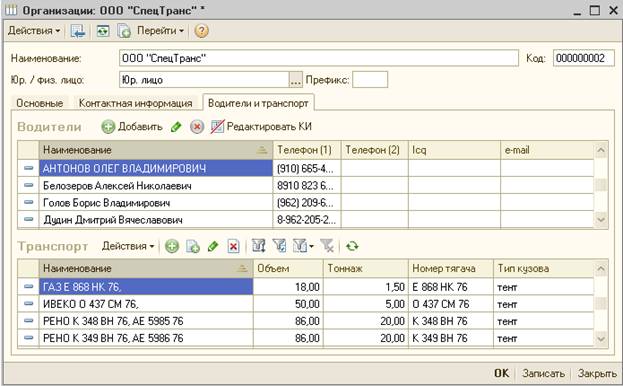Click the Префикс input field
This screenshot has height=386, width=623.
point(370,80)
